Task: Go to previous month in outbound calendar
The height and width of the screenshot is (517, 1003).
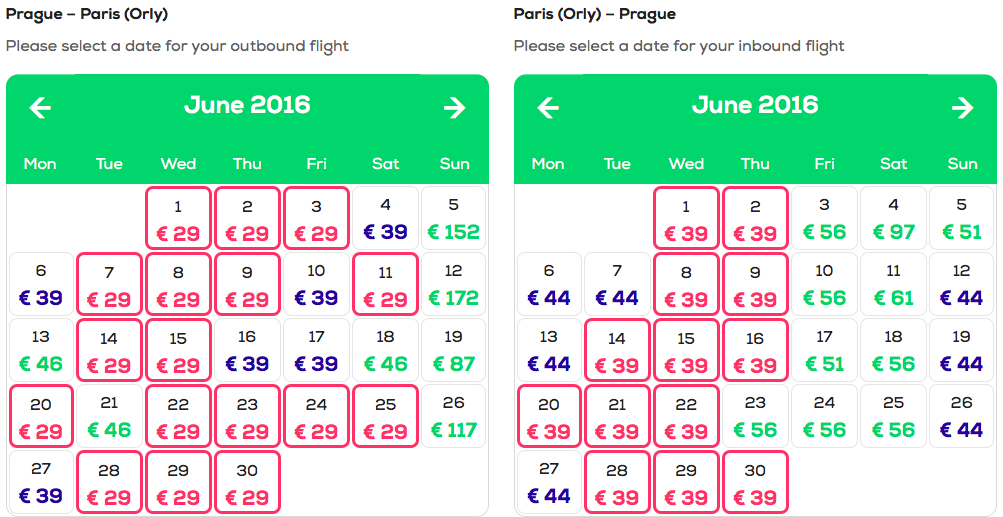Action: (x=40, y=107)
